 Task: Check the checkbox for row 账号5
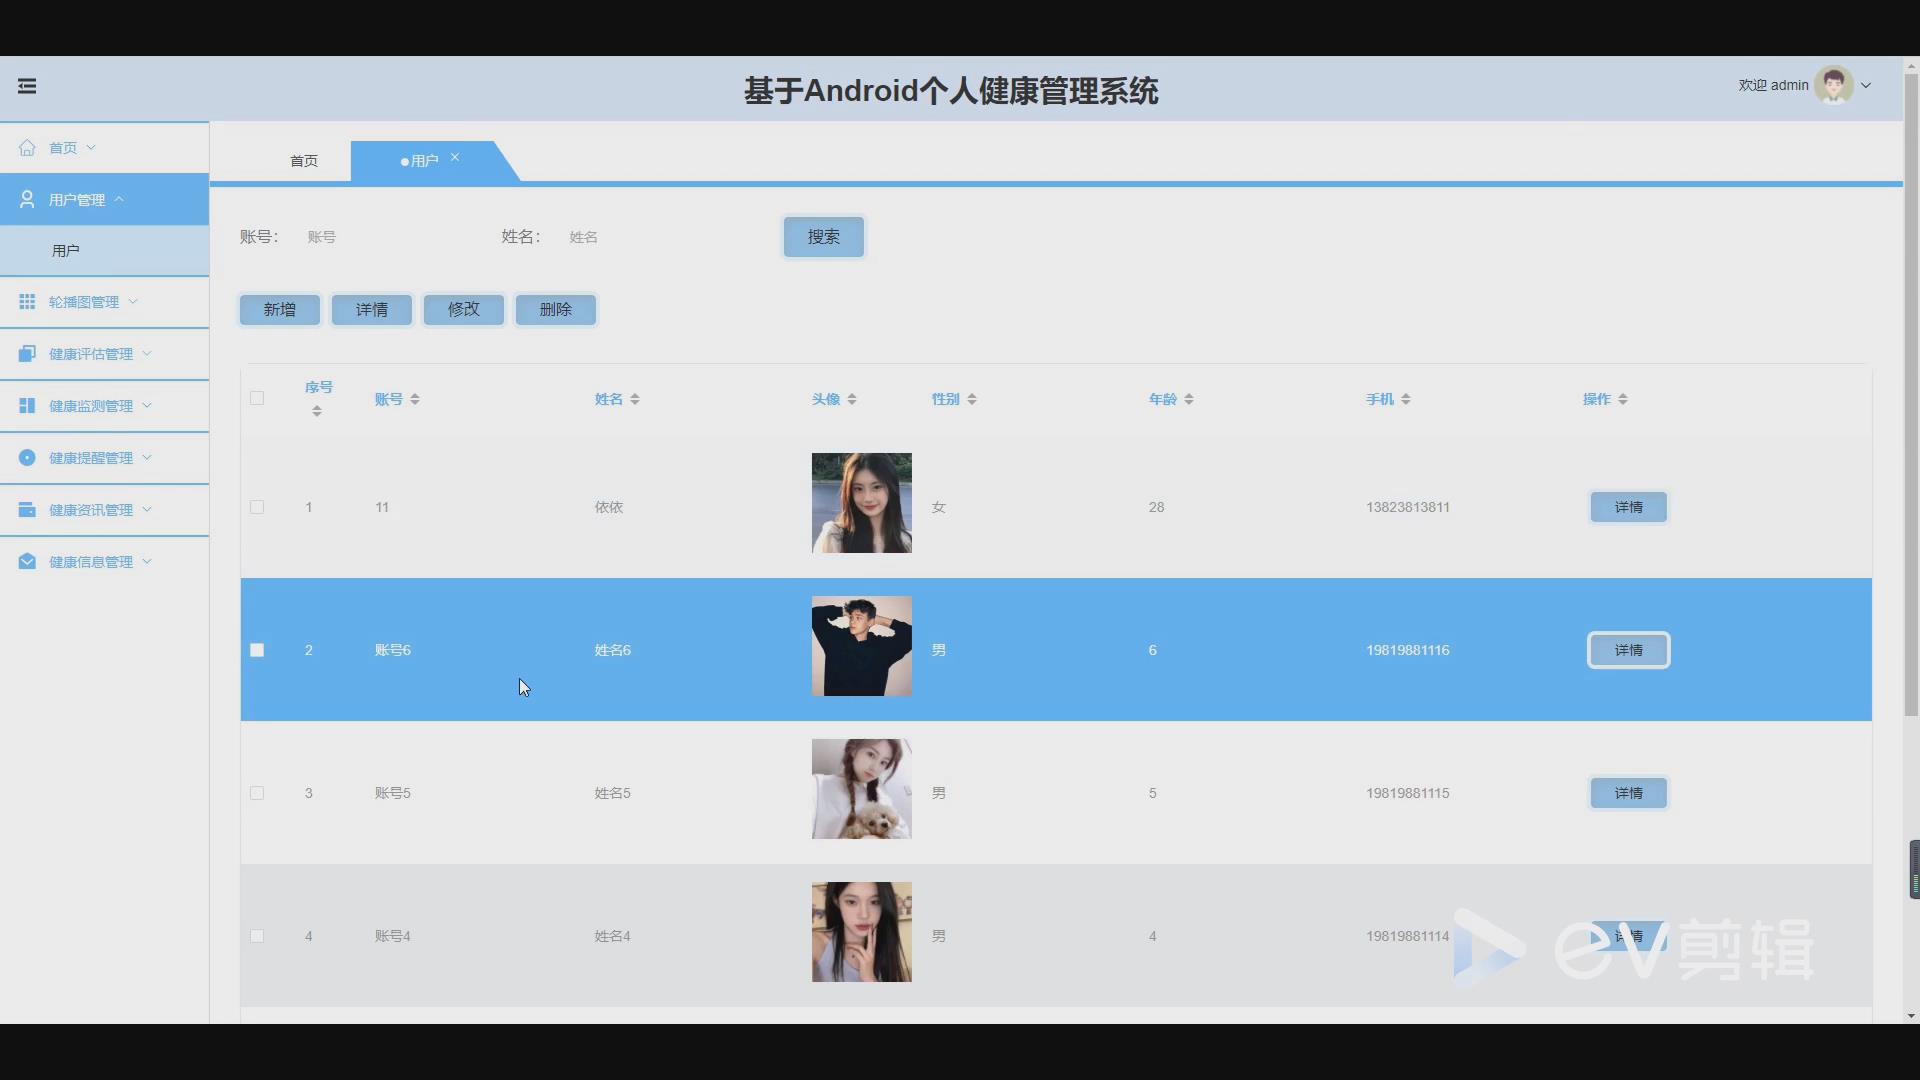[257, 793]
